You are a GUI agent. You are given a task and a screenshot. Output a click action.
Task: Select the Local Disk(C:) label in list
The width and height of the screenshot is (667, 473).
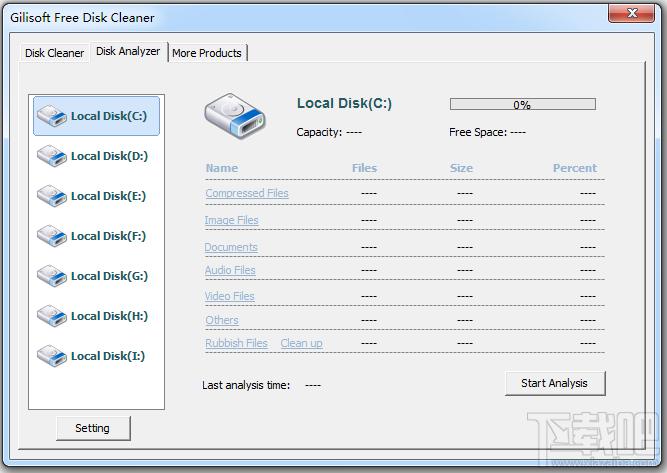(x=109, y=116)
